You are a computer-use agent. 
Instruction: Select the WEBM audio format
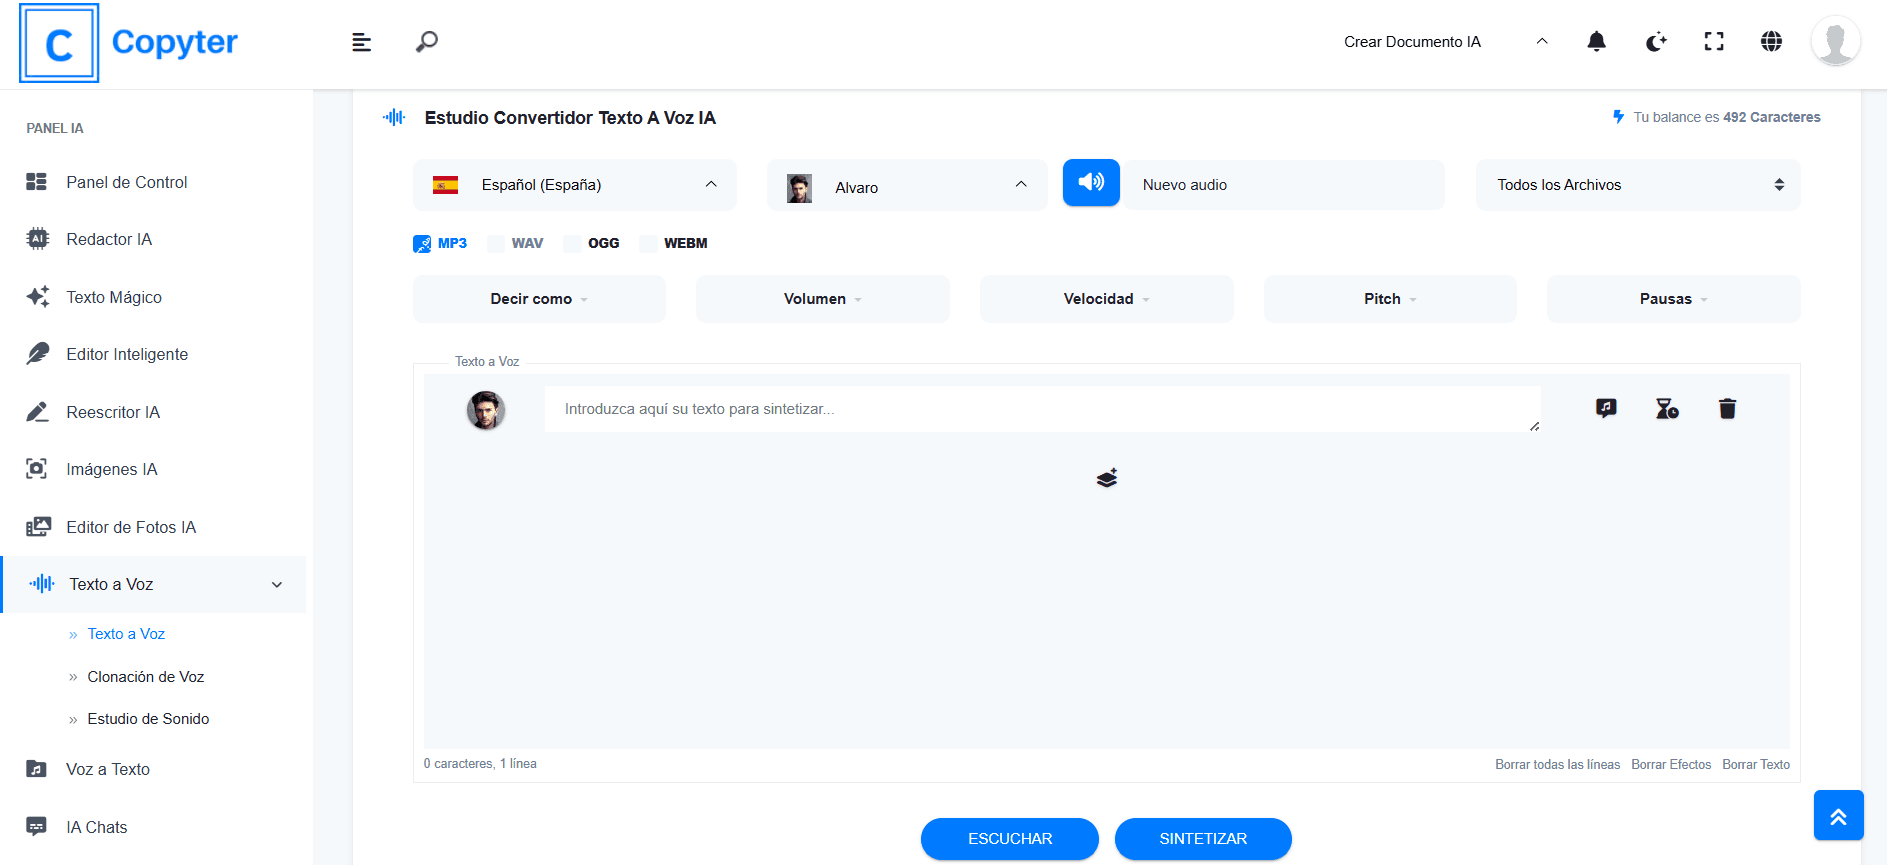pyautogui.click(x=649, y=243)
